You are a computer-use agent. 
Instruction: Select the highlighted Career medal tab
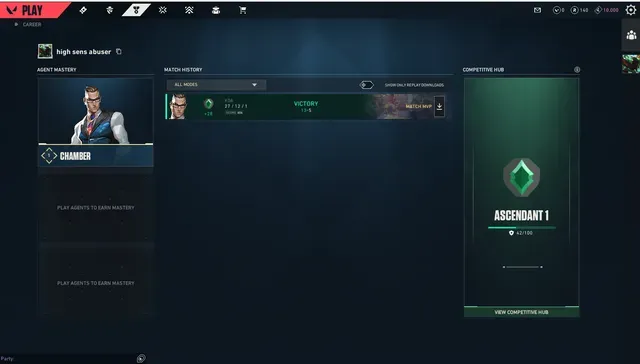[x=136, y=10]
